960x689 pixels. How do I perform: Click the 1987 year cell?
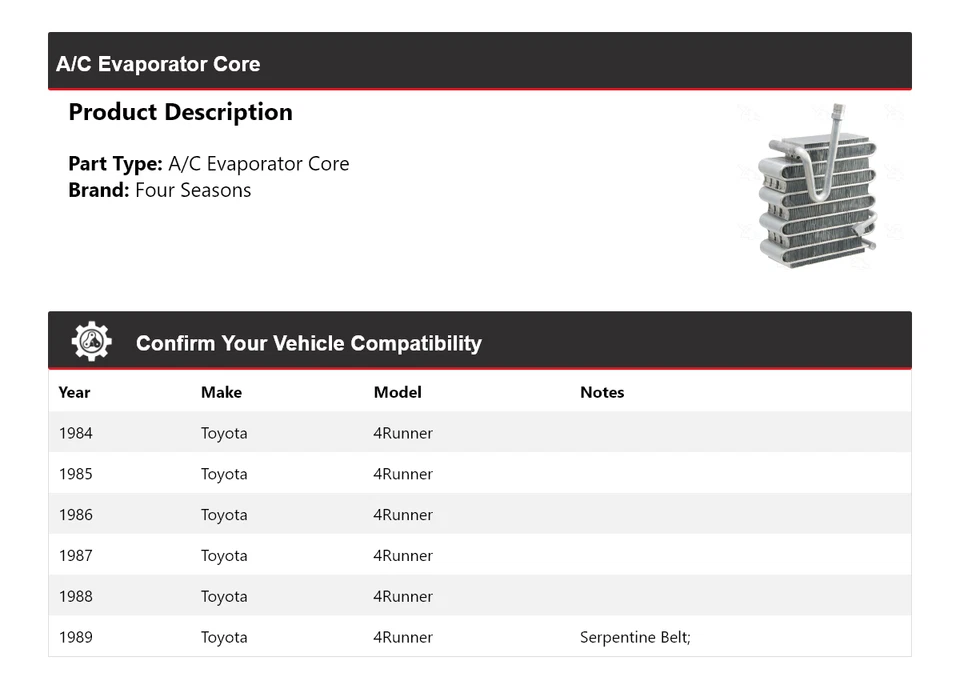point(76,556)
